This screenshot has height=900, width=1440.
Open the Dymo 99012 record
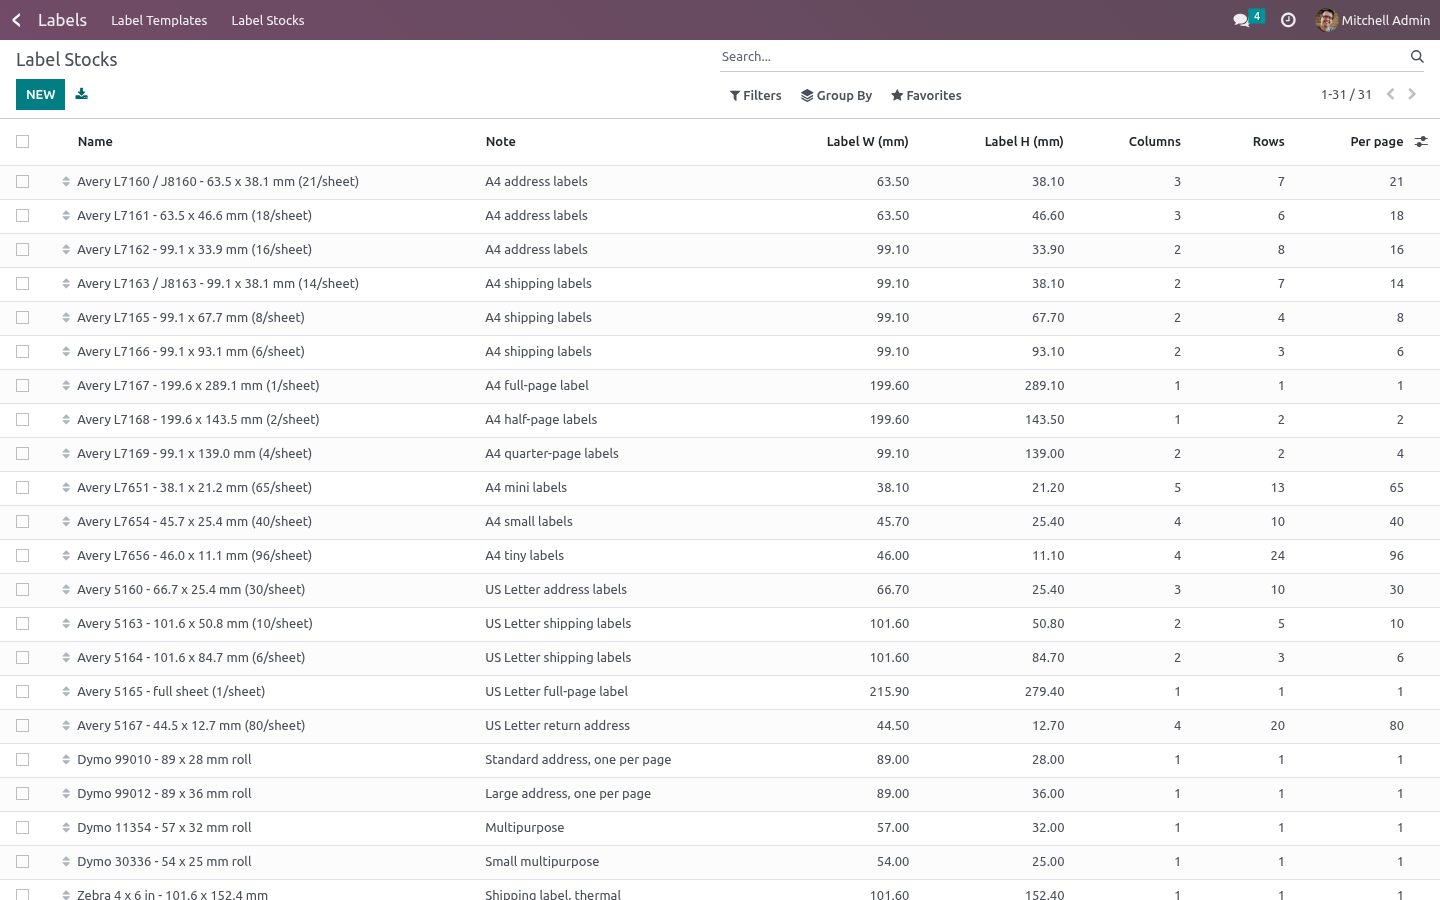pyautogui.click(x=164, y=794)
